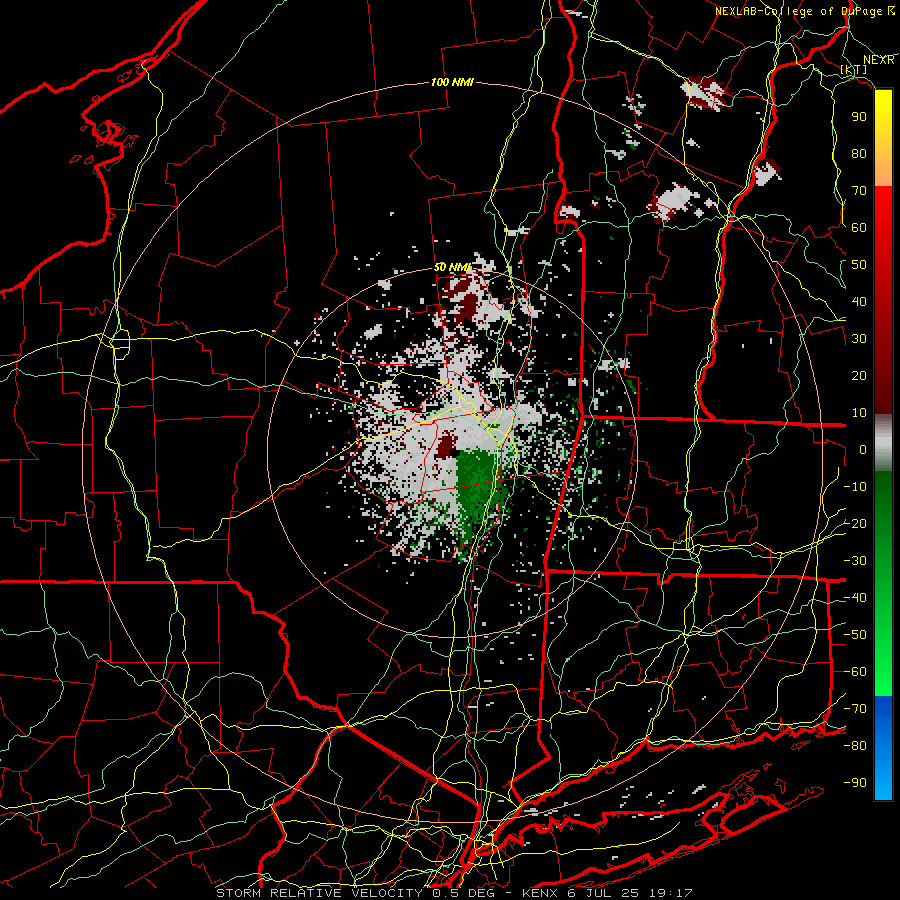
Task: Click the "NEXR" label in the corner
Action: pyautogui.click(x=879, y=60)
